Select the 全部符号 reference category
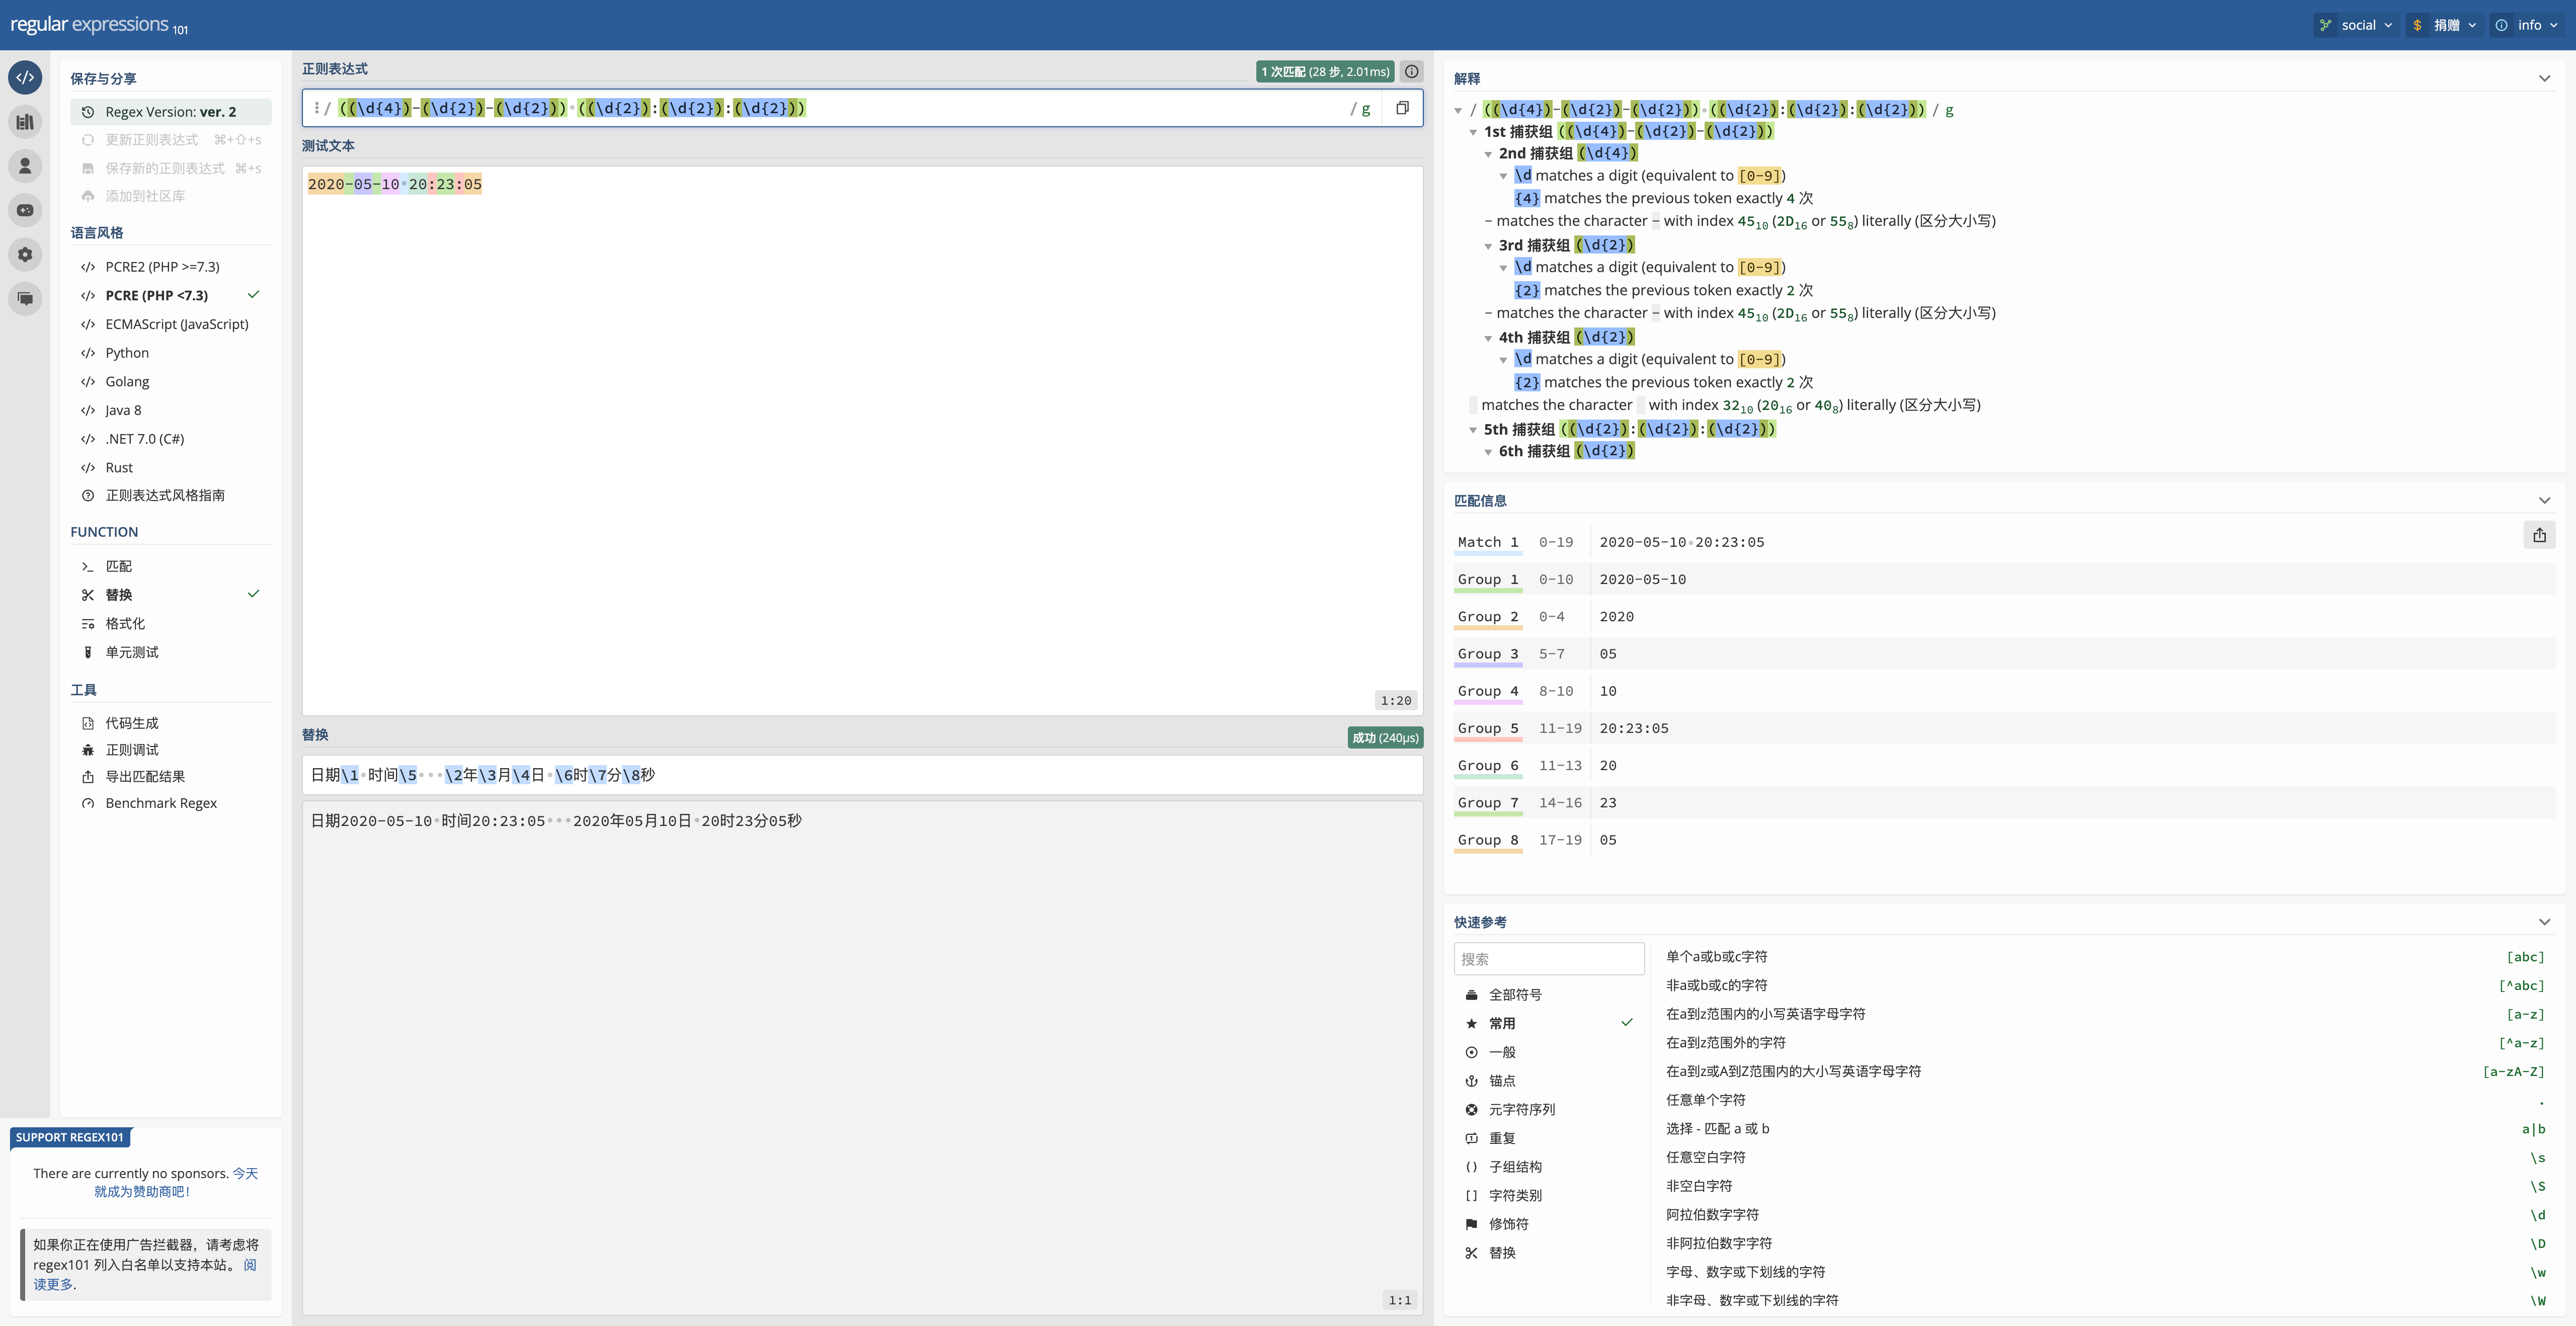Image resolution: width=2576 pixels, height=1326 pixels. (x=1548, y=995)
